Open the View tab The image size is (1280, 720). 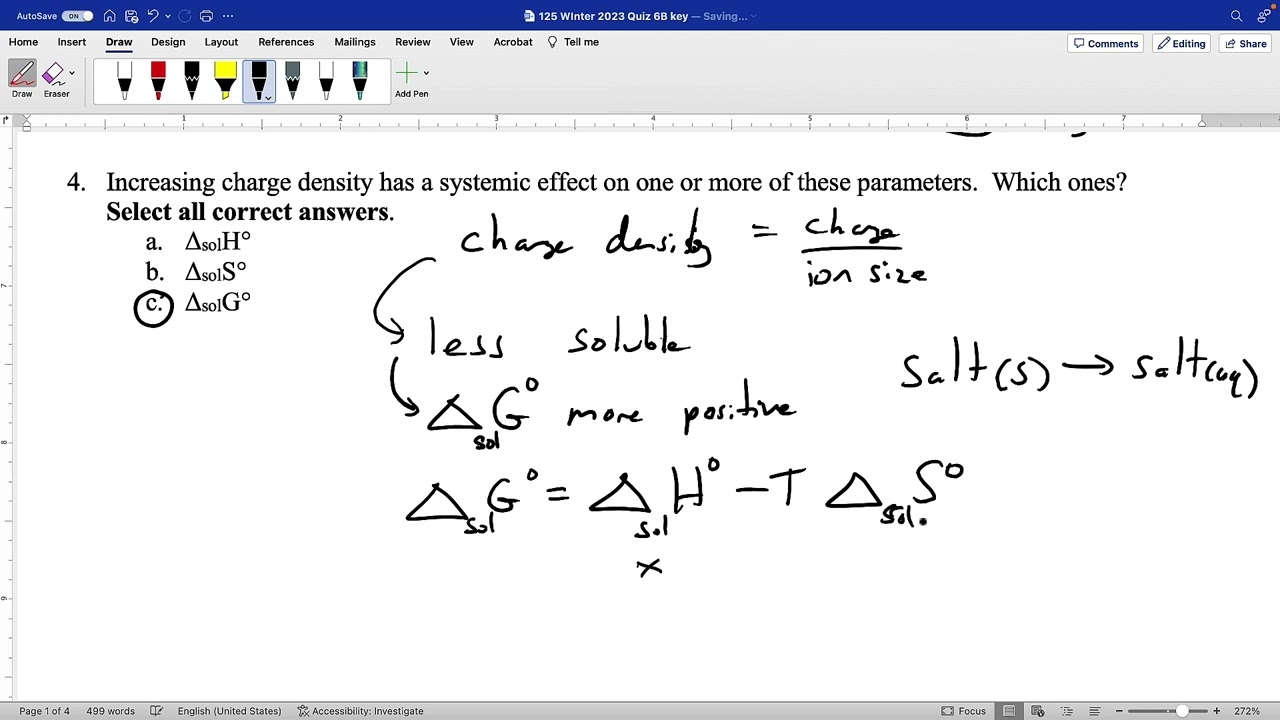coord(461,42)
